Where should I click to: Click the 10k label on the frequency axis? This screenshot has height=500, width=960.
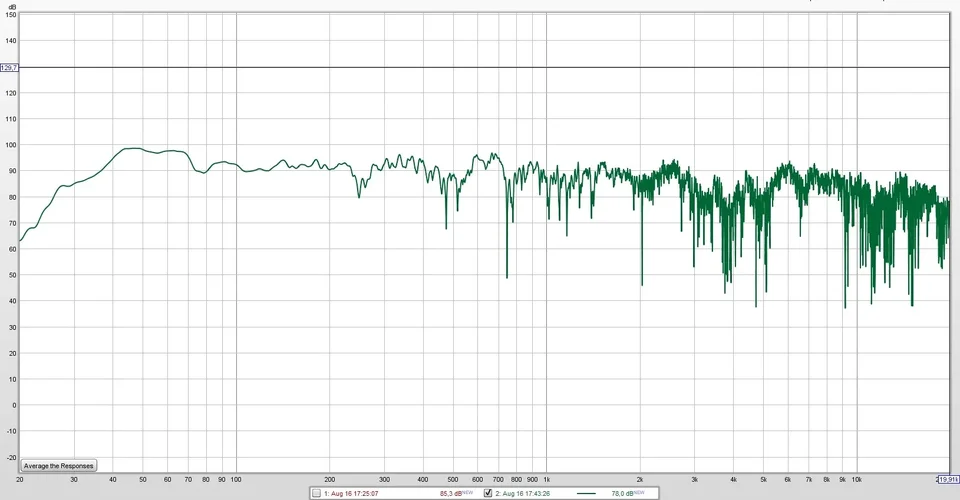point(857,480)
